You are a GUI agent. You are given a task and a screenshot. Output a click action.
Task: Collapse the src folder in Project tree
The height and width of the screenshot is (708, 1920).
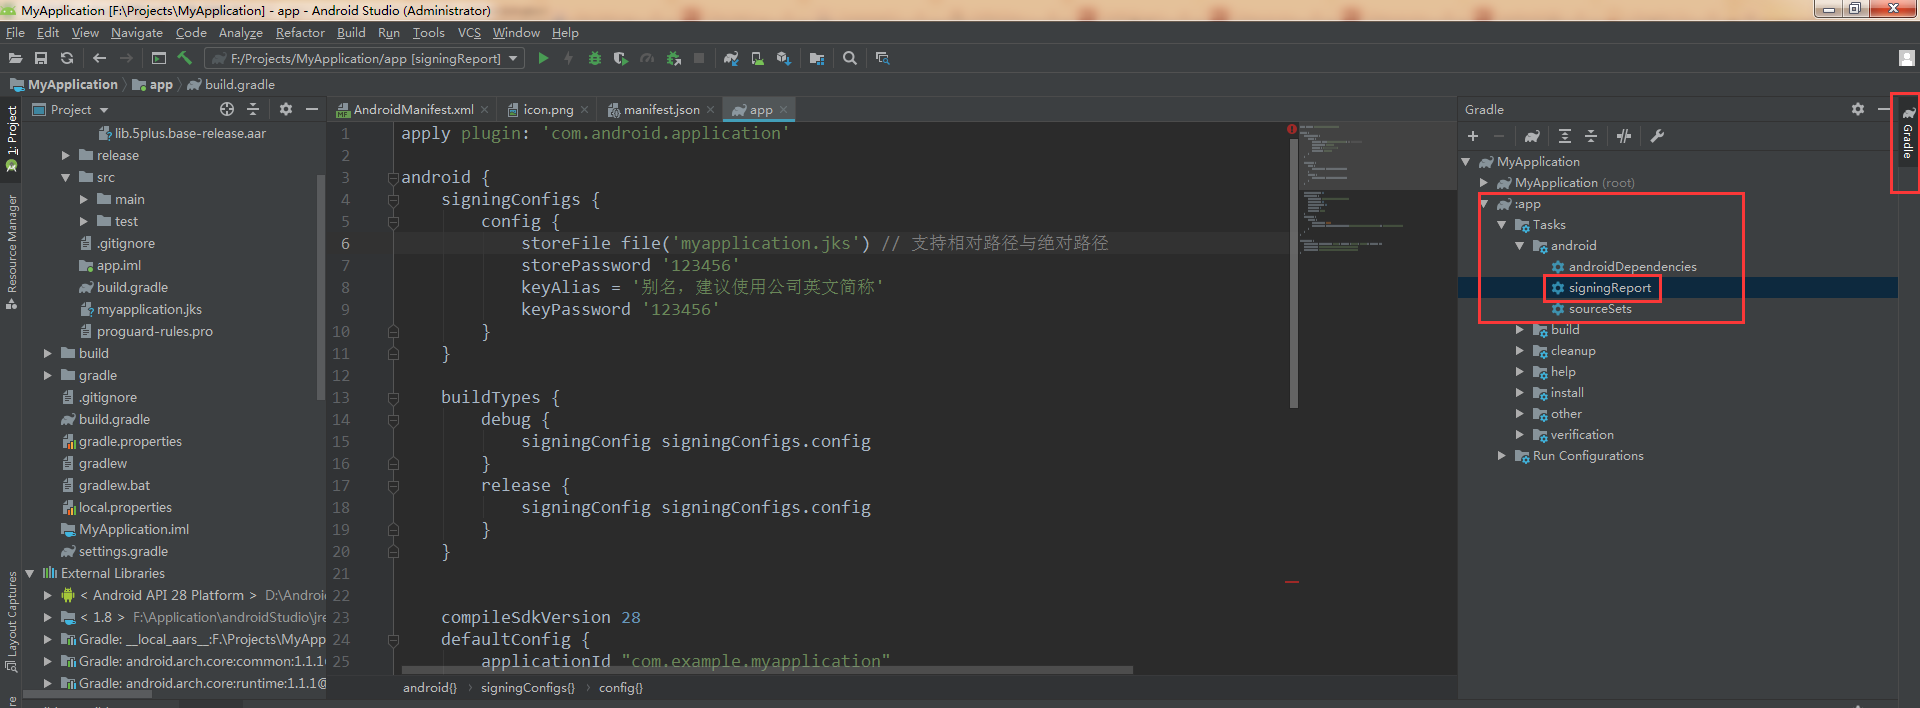(66, 177)
